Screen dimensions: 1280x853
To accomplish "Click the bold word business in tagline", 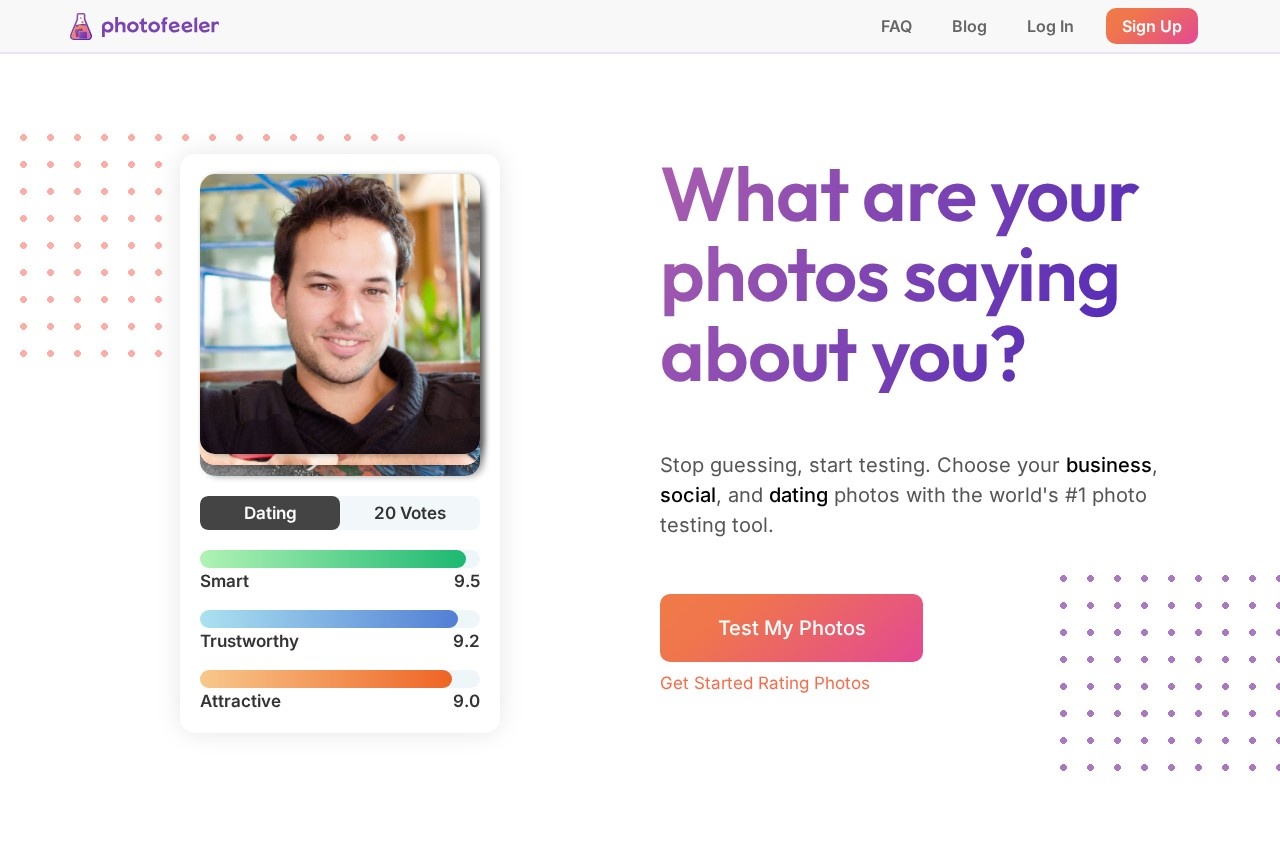I will [1108, 465].
